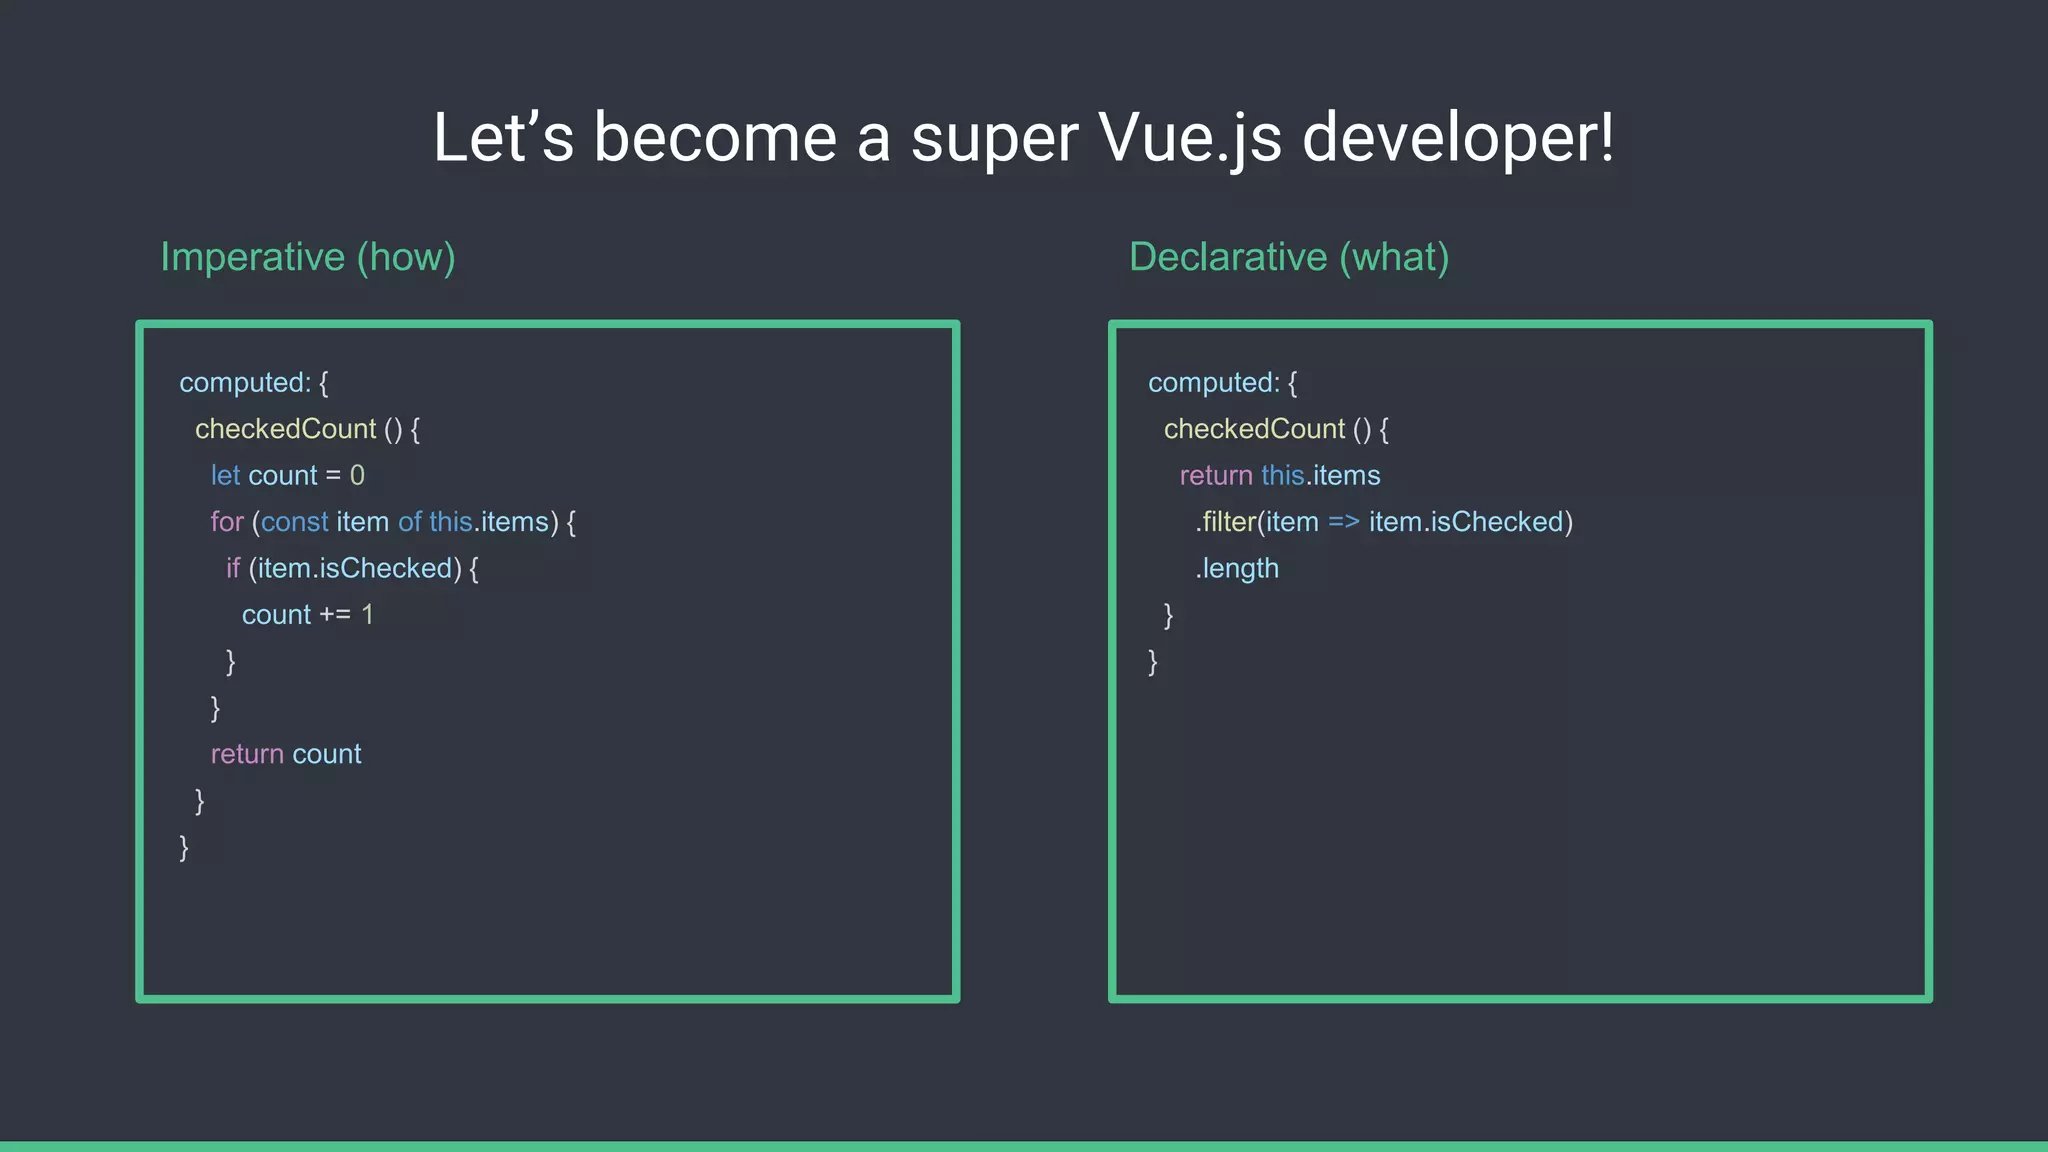Image resolution: width=2048 pixels, height=1152 pixels.
Task: Click 'computed: {' in the imperative box
Action: point(254,383)
